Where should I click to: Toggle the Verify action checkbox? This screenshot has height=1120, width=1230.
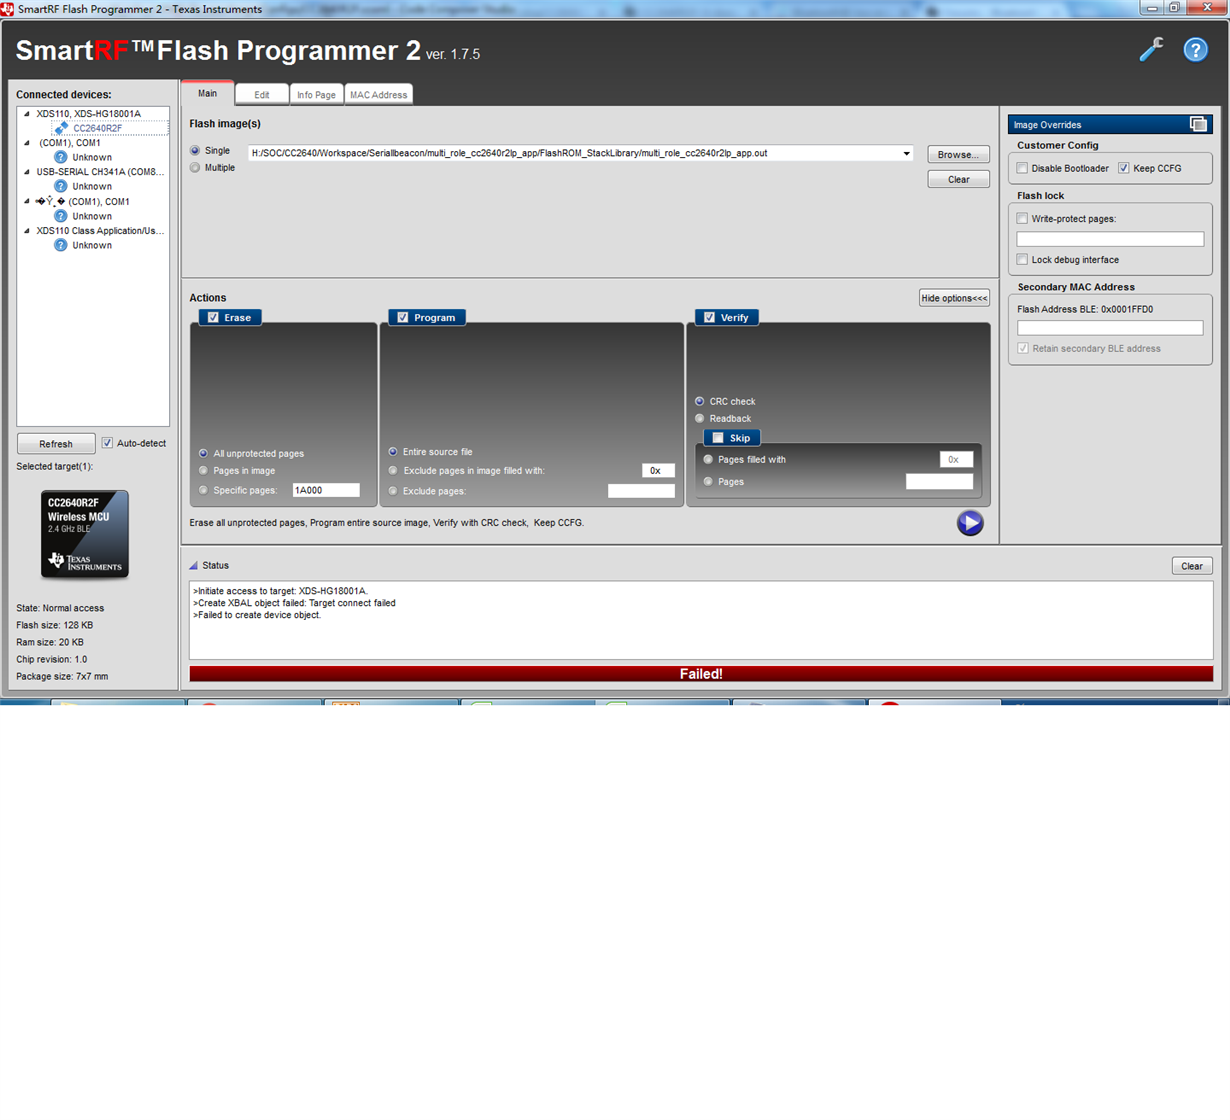point(710,317)
